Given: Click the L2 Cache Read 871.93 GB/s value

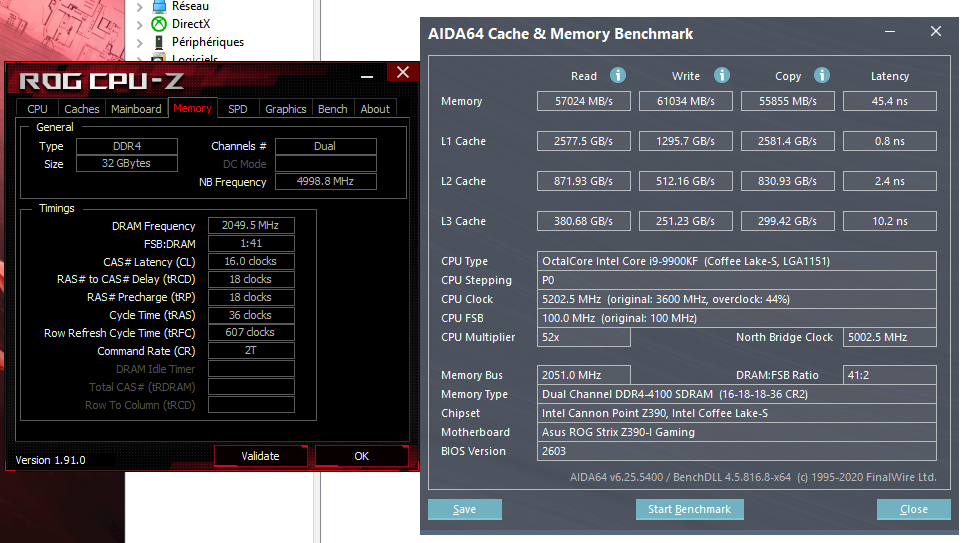Looking at the screenshot, I should tap(583, 181).
